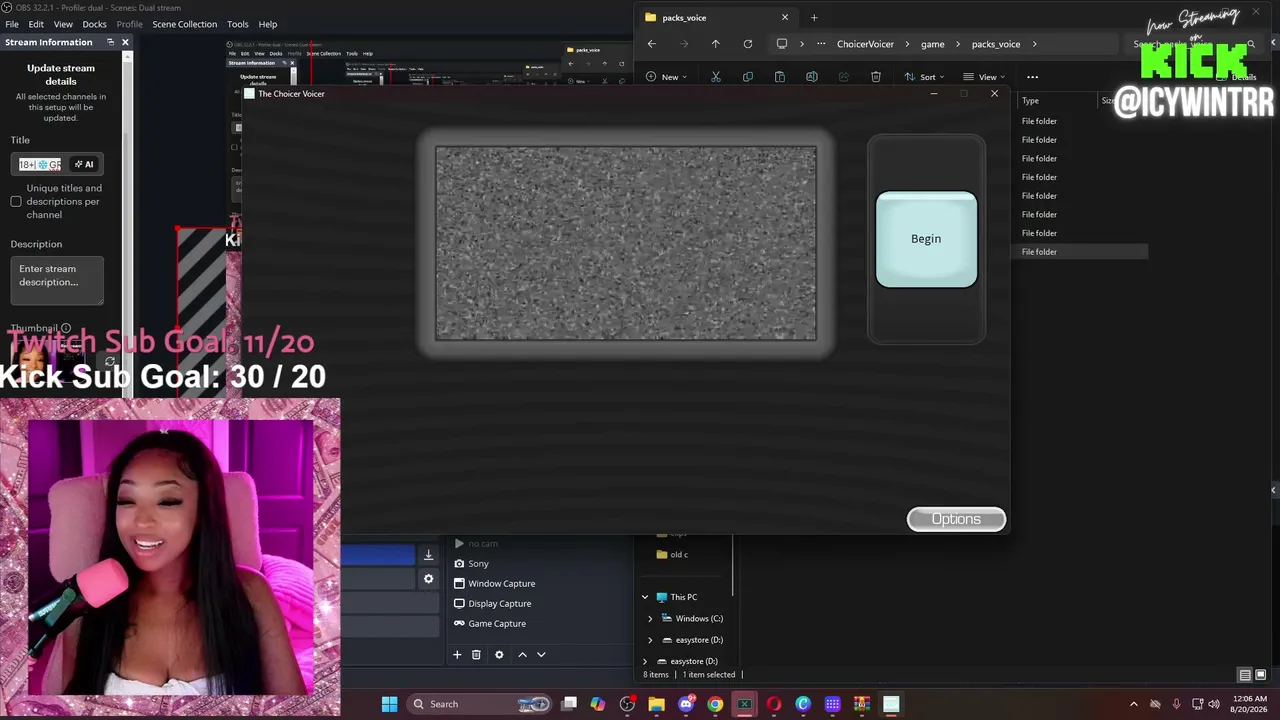Screen dimensions: 1280x720
Task: Open Discord from the taskbar
Action: tap(686, 704)
